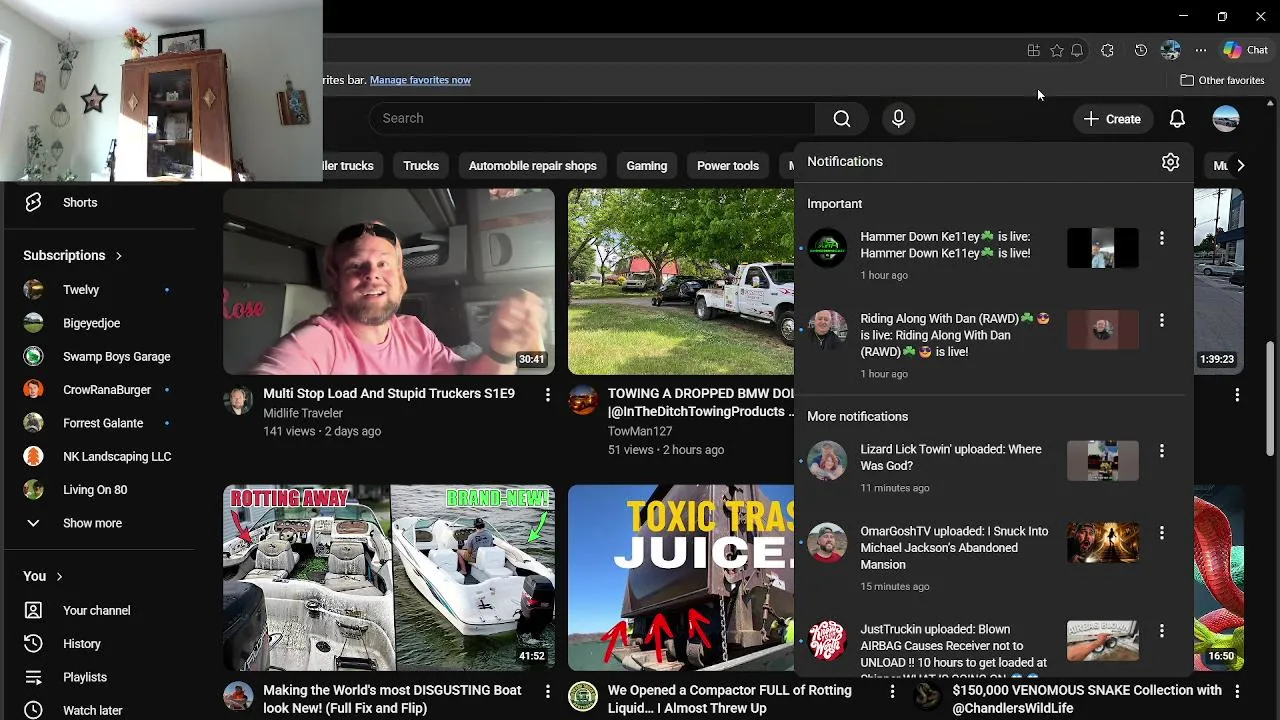Open Other favorites folder

(x=1222, y=80)
